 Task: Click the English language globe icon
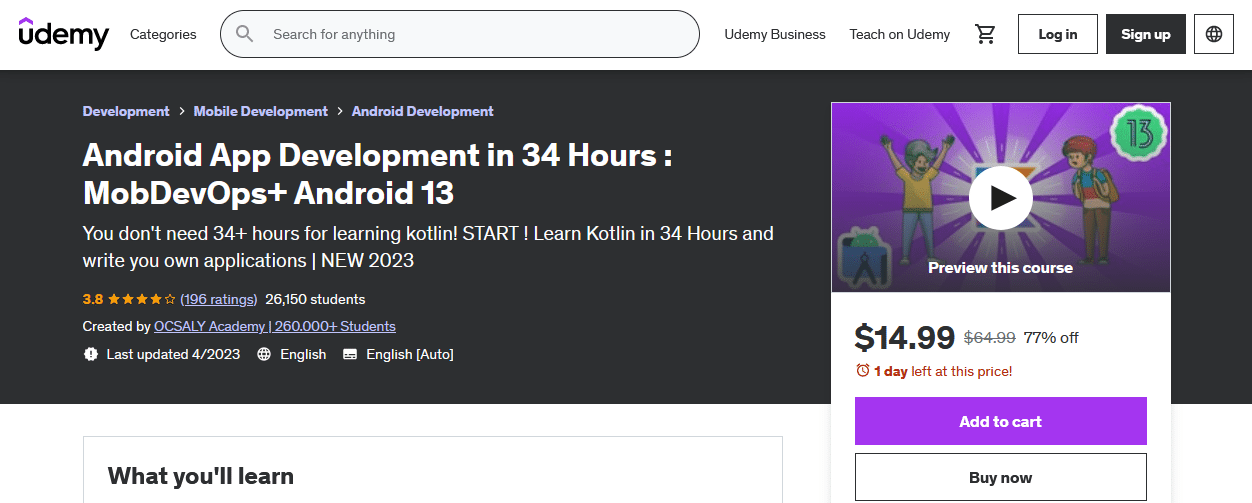[x=264, y=354]
